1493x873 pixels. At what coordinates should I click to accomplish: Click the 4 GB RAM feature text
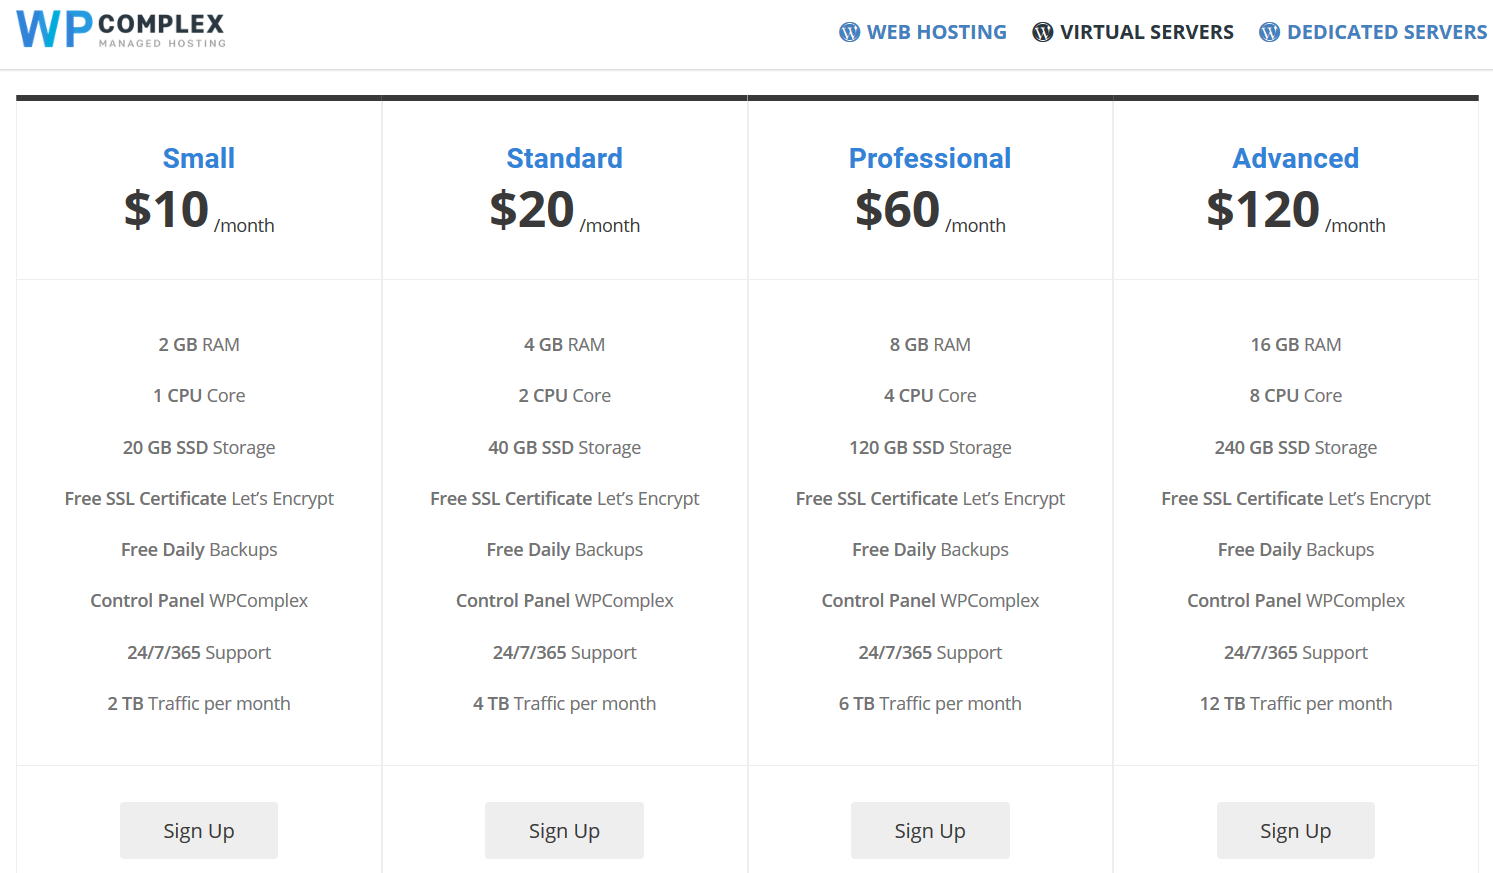click(x=564, y=344)
